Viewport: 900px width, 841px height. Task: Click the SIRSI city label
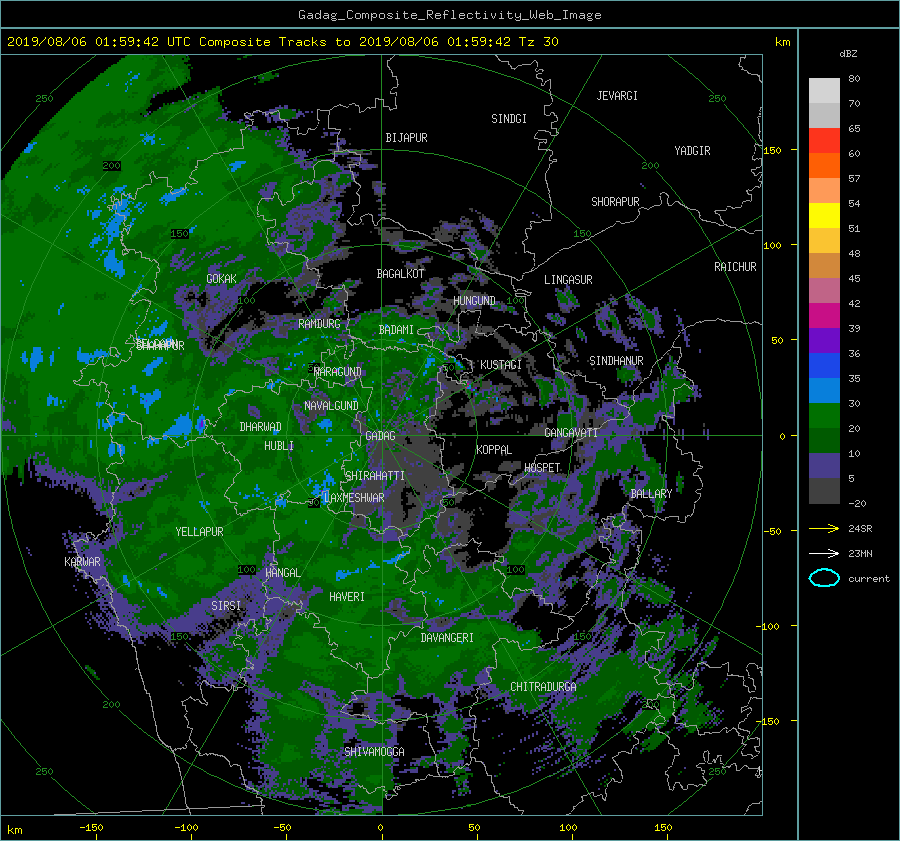point(226,606)
